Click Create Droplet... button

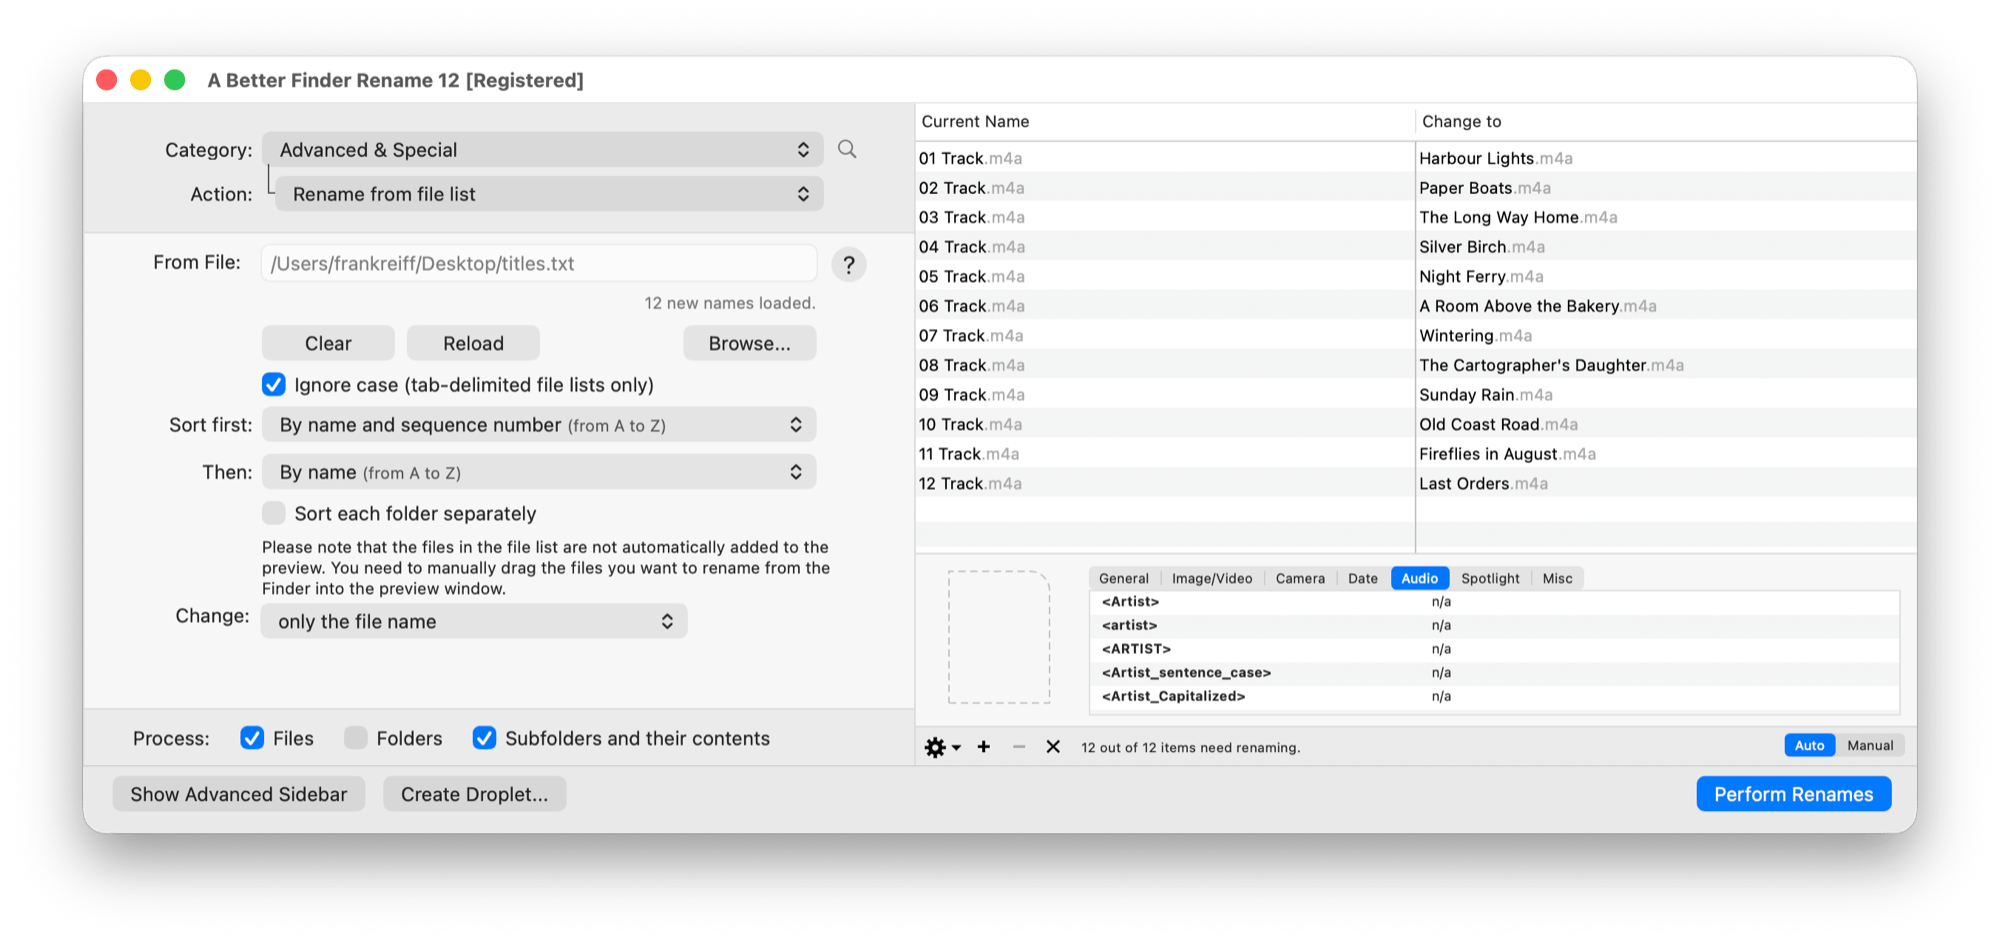(x=474, y=794)
